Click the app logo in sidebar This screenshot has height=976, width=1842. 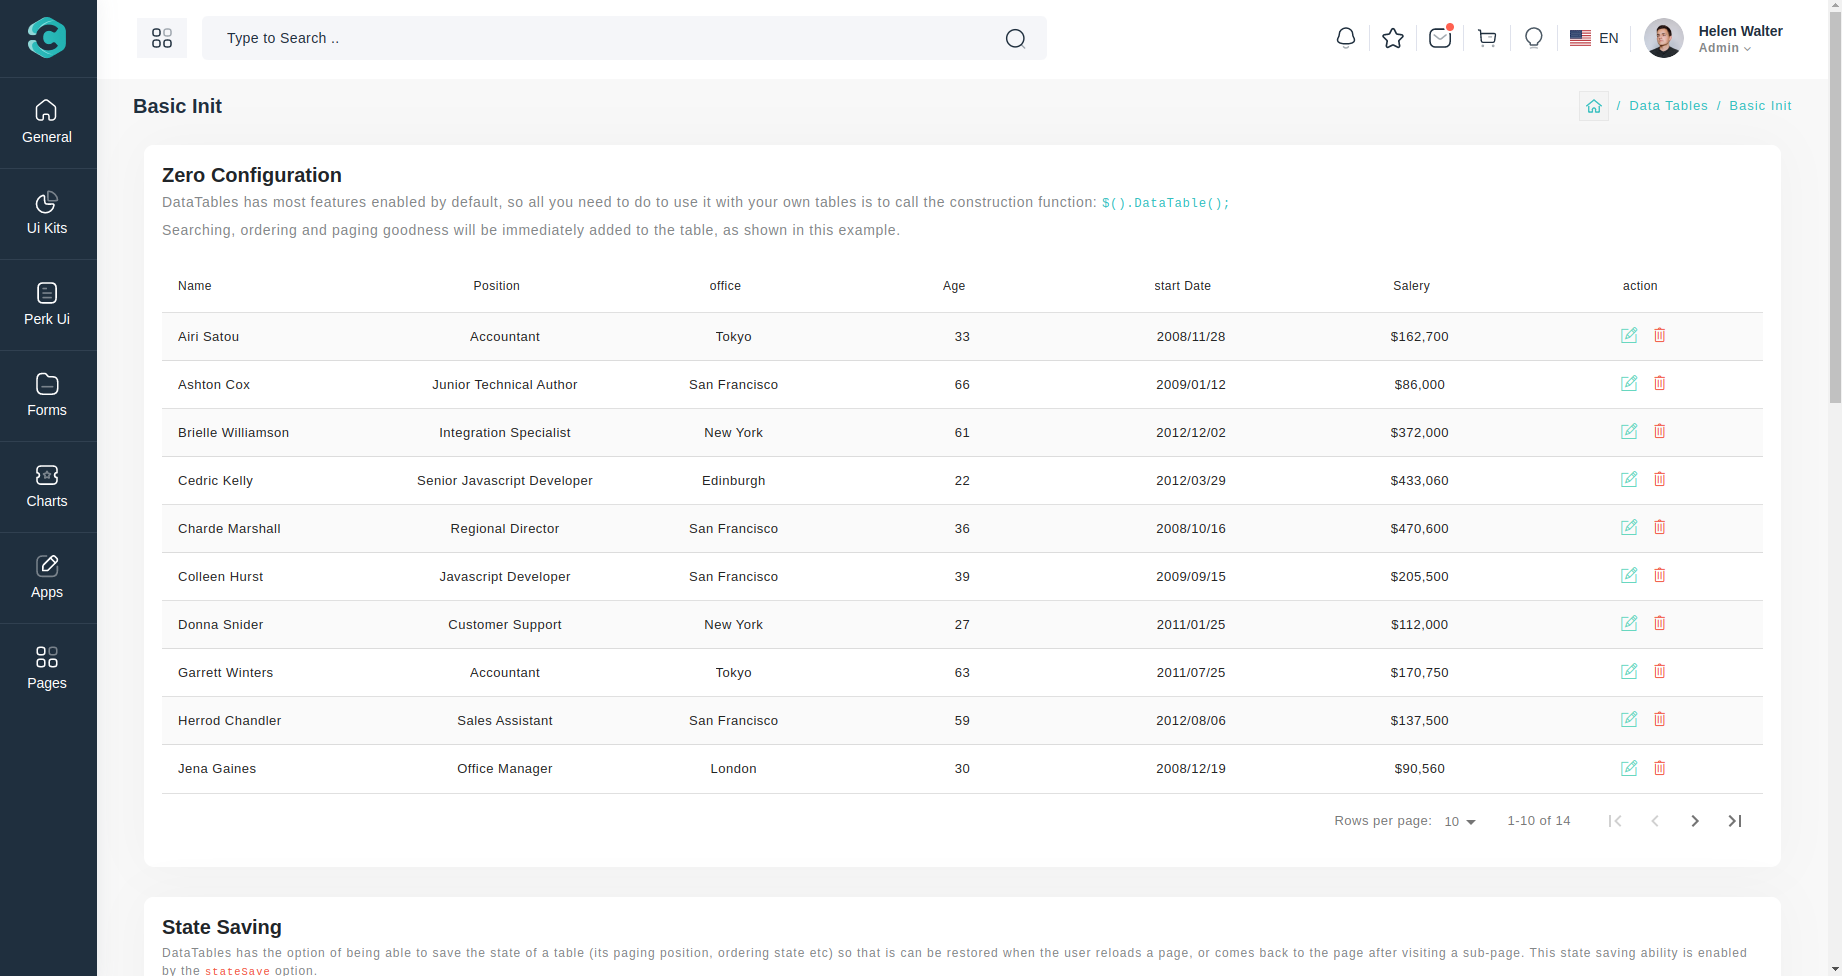tap(47, 38)
